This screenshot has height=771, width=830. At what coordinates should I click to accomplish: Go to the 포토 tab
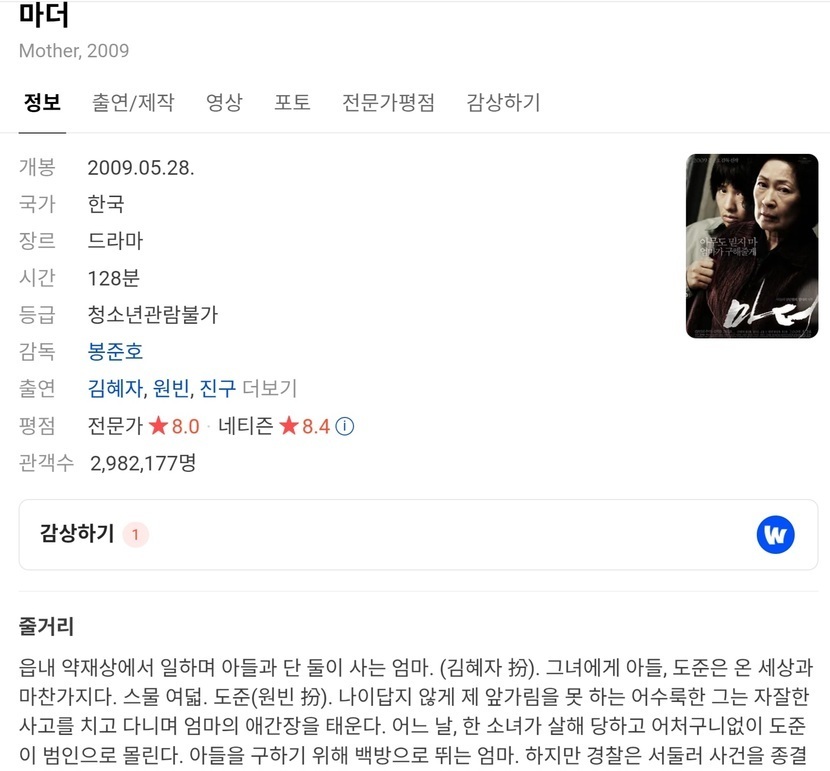click(292, 102)
